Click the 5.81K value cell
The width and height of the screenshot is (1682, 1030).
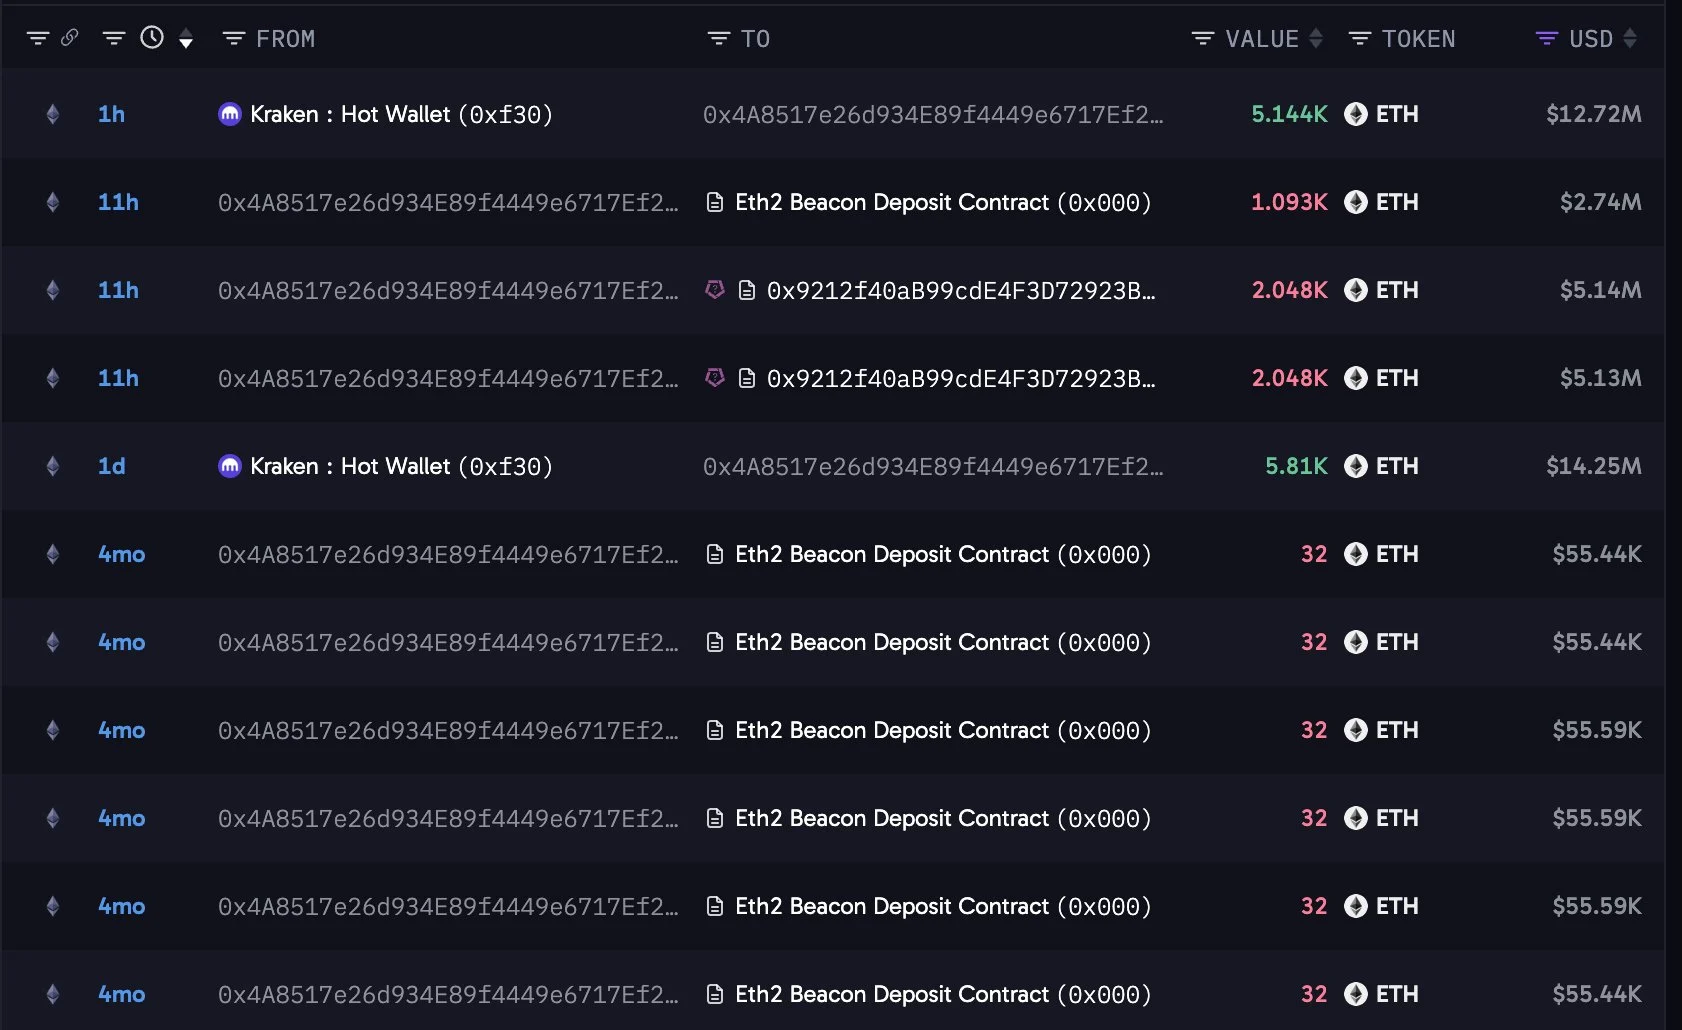(x=1296, y=466)
